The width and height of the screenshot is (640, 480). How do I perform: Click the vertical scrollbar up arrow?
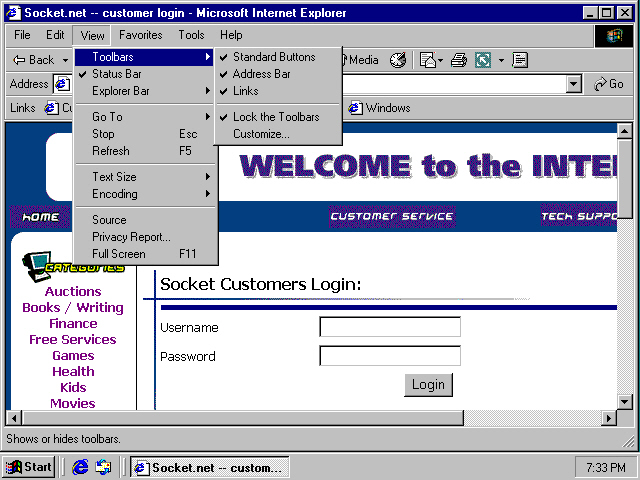tap(624, 131)
